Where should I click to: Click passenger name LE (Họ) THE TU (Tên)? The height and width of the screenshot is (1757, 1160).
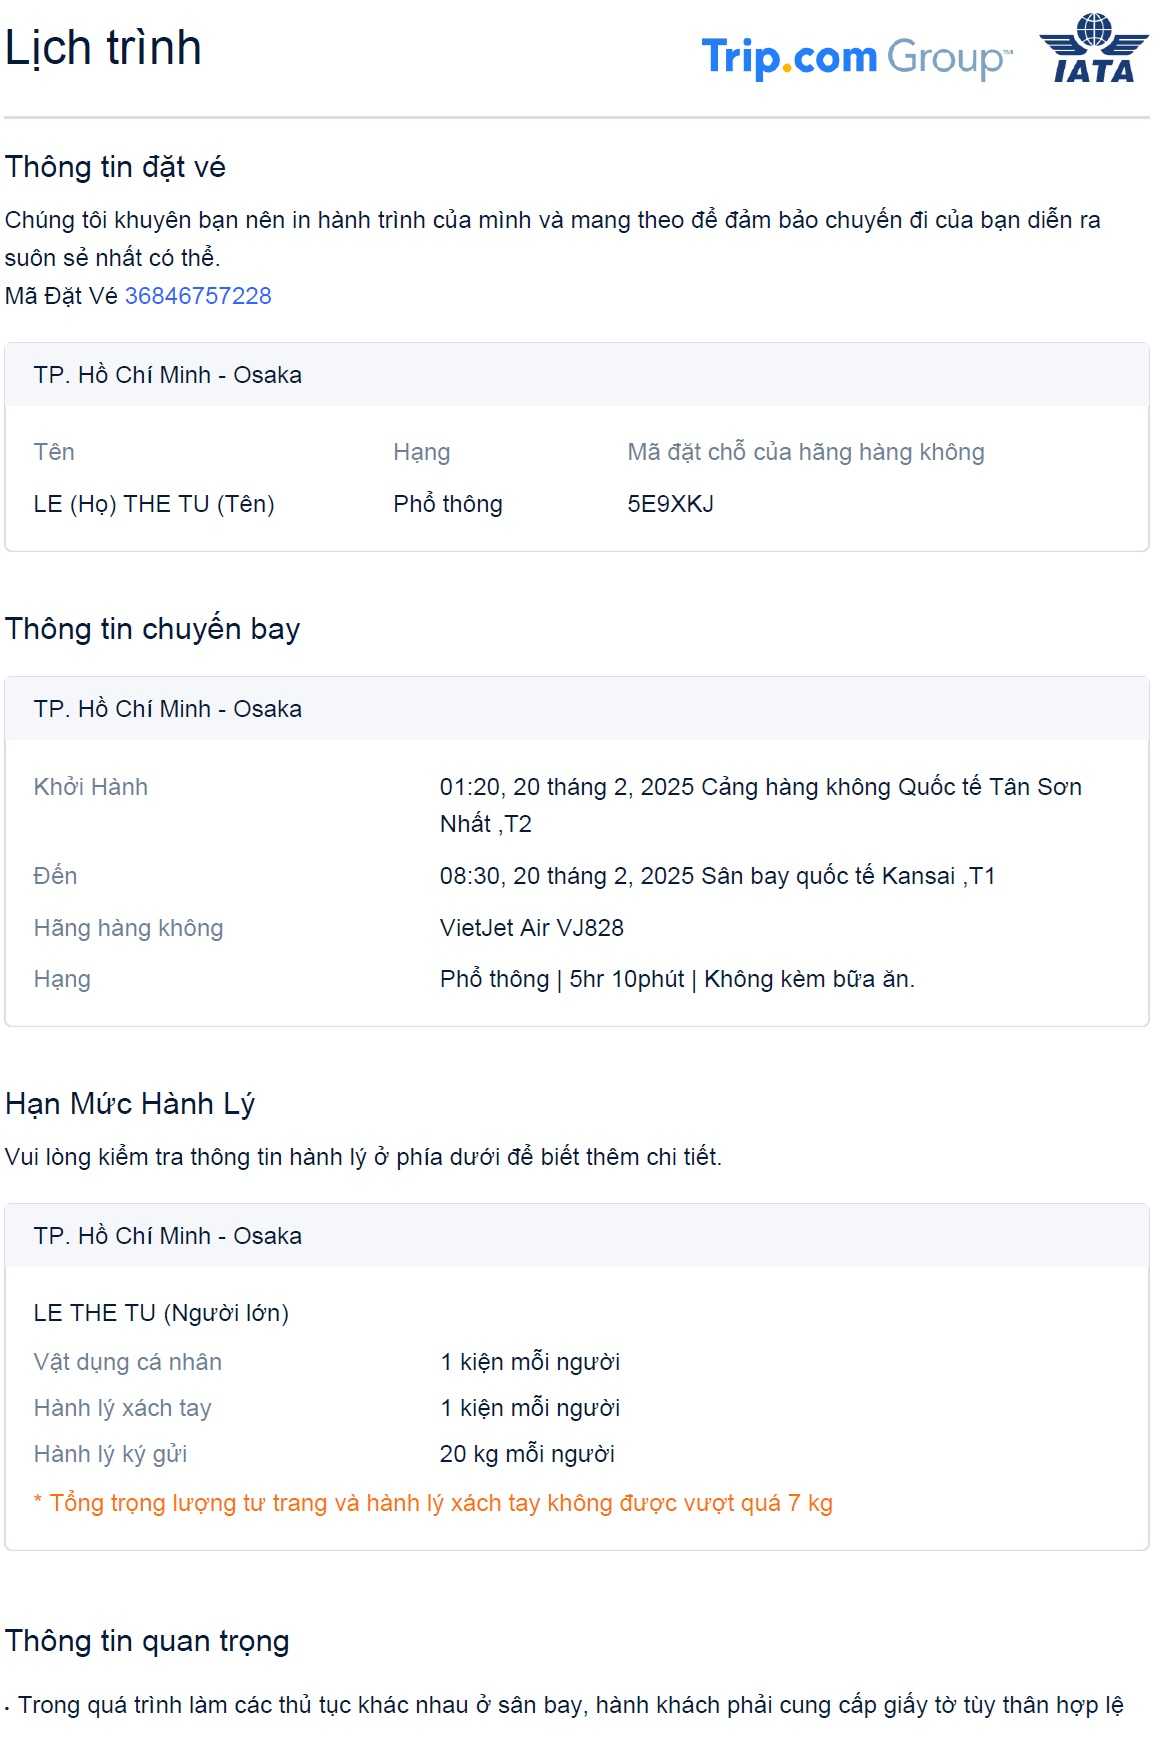(154, 504)
